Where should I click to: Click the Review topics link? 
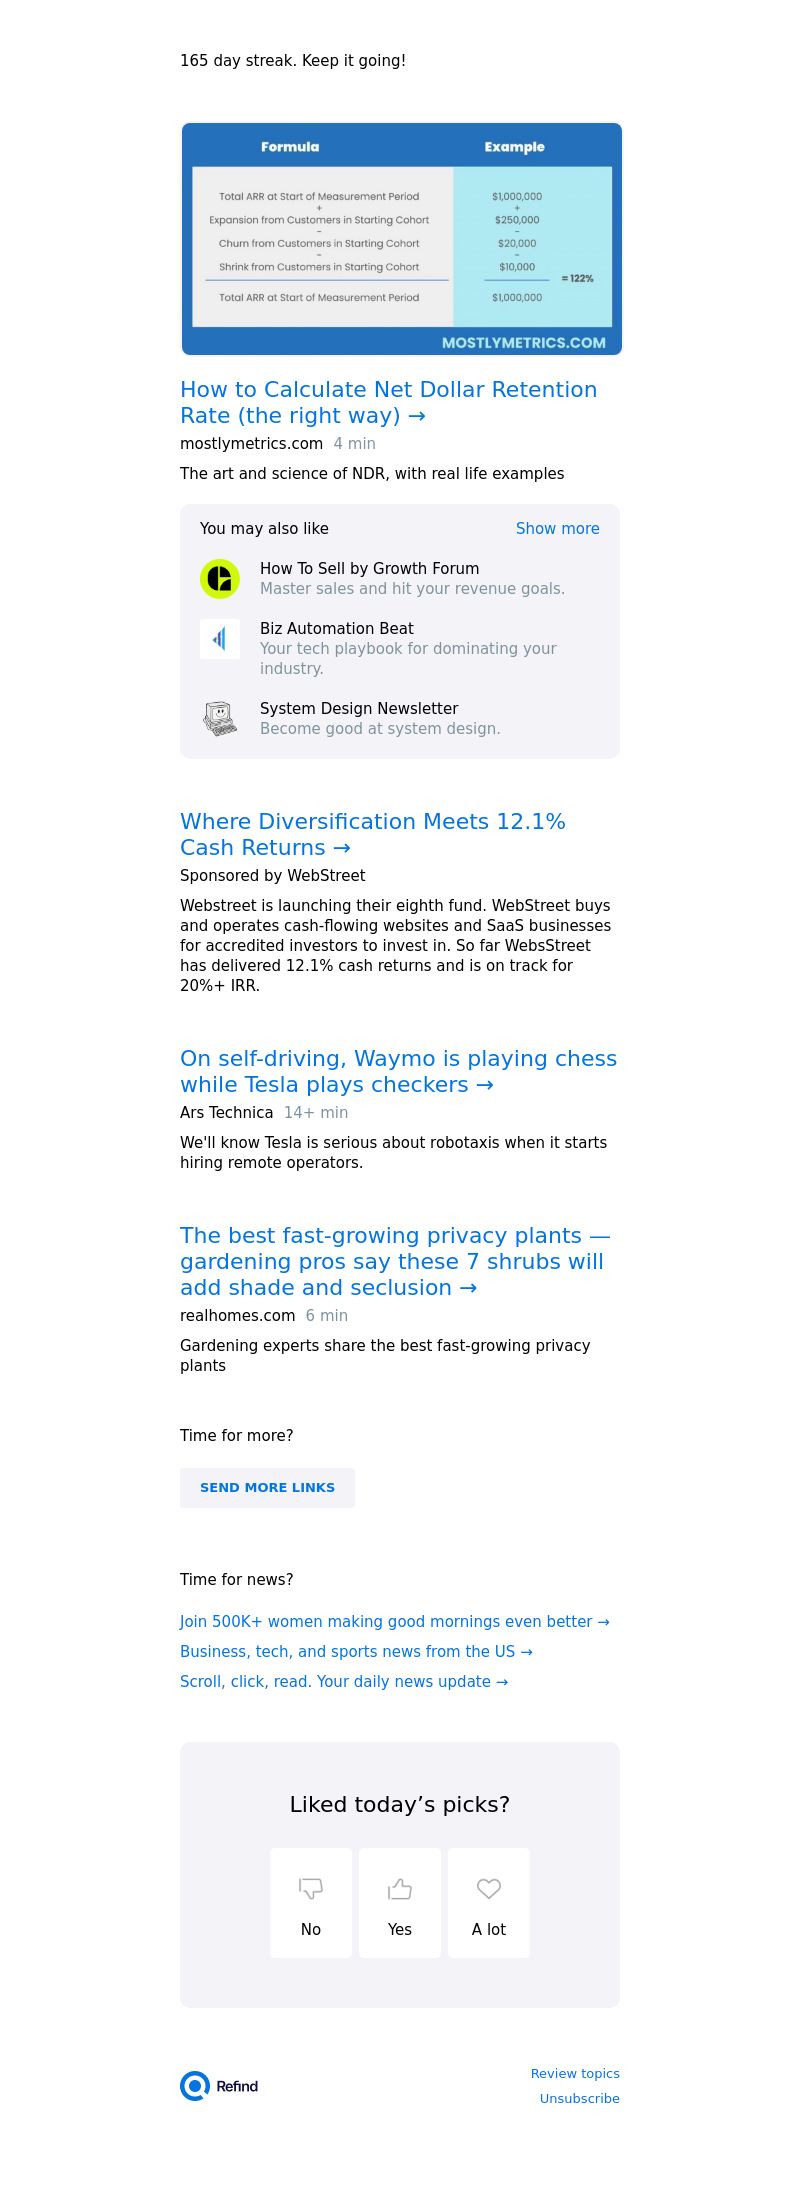tap(575, 2074)
